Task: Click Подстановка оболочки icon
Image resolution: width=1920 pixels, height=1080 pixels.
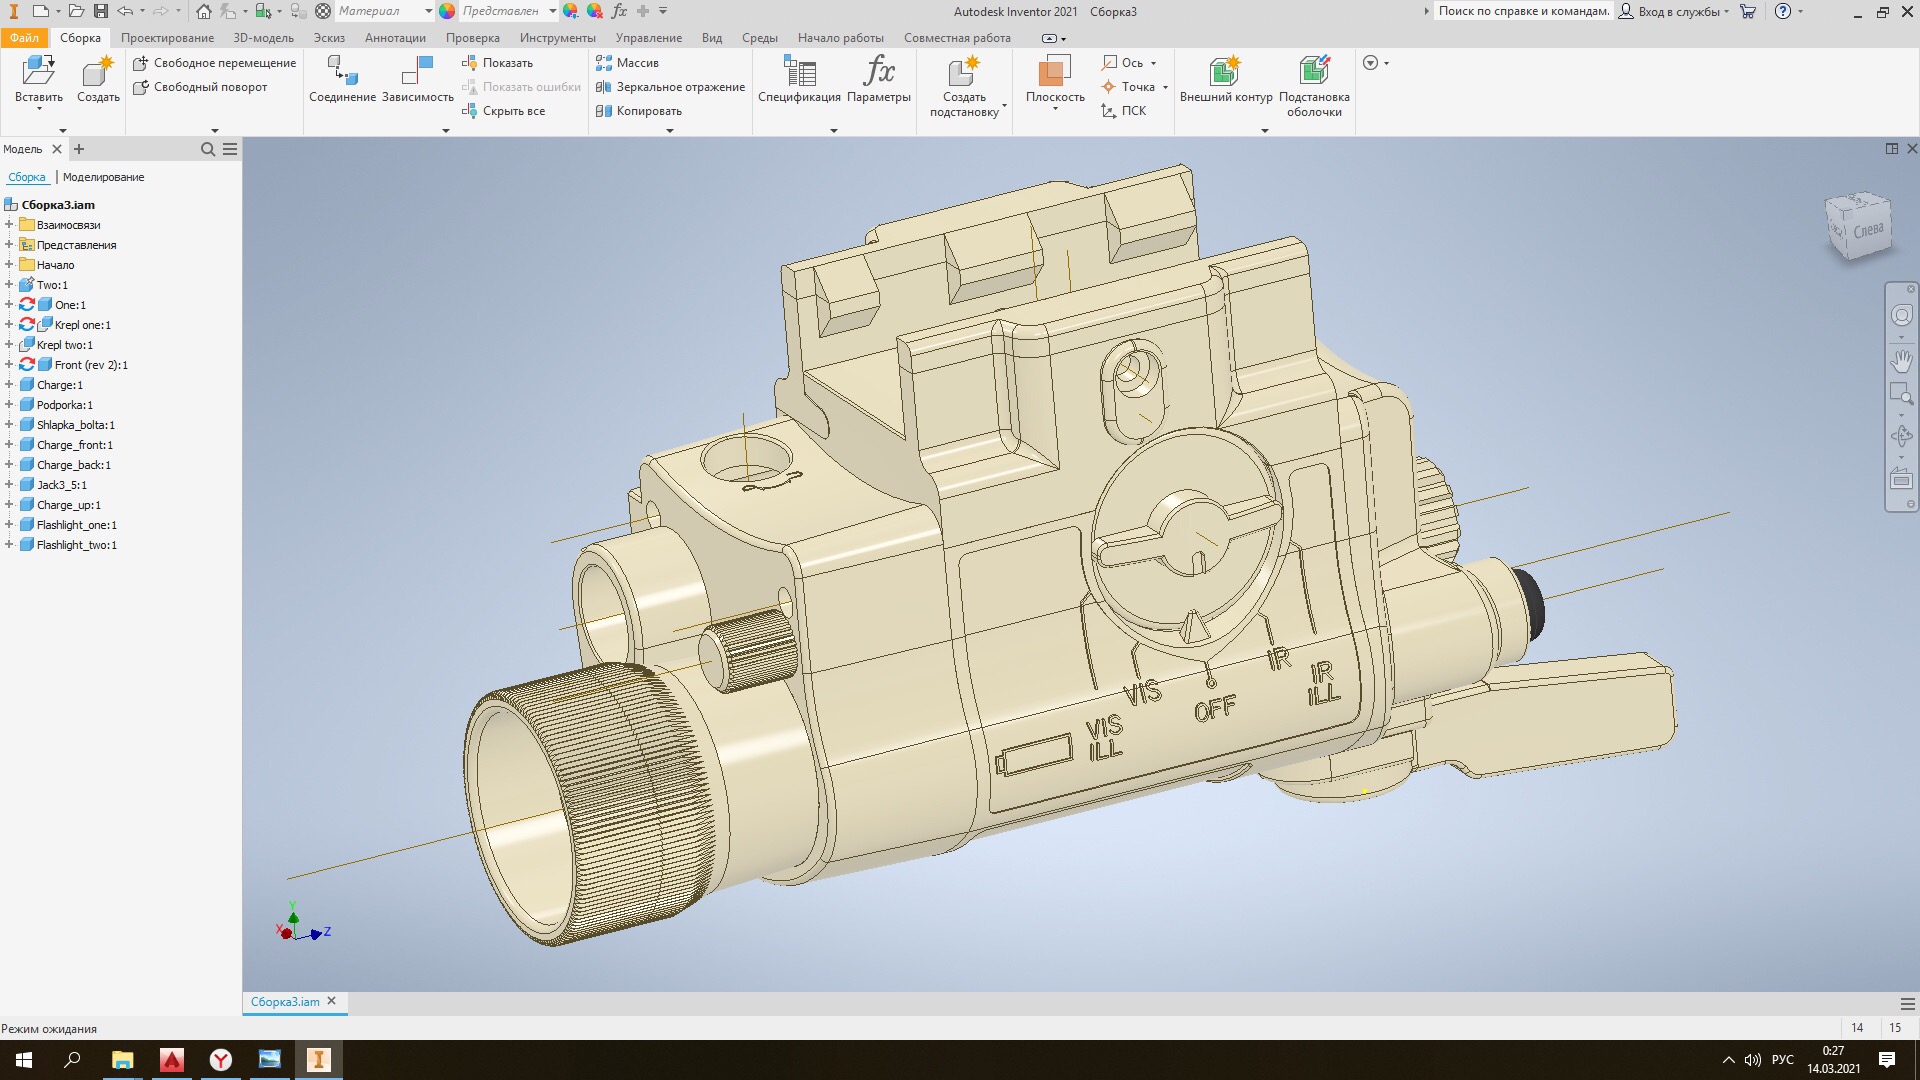Action: (x=1313, y=74)
